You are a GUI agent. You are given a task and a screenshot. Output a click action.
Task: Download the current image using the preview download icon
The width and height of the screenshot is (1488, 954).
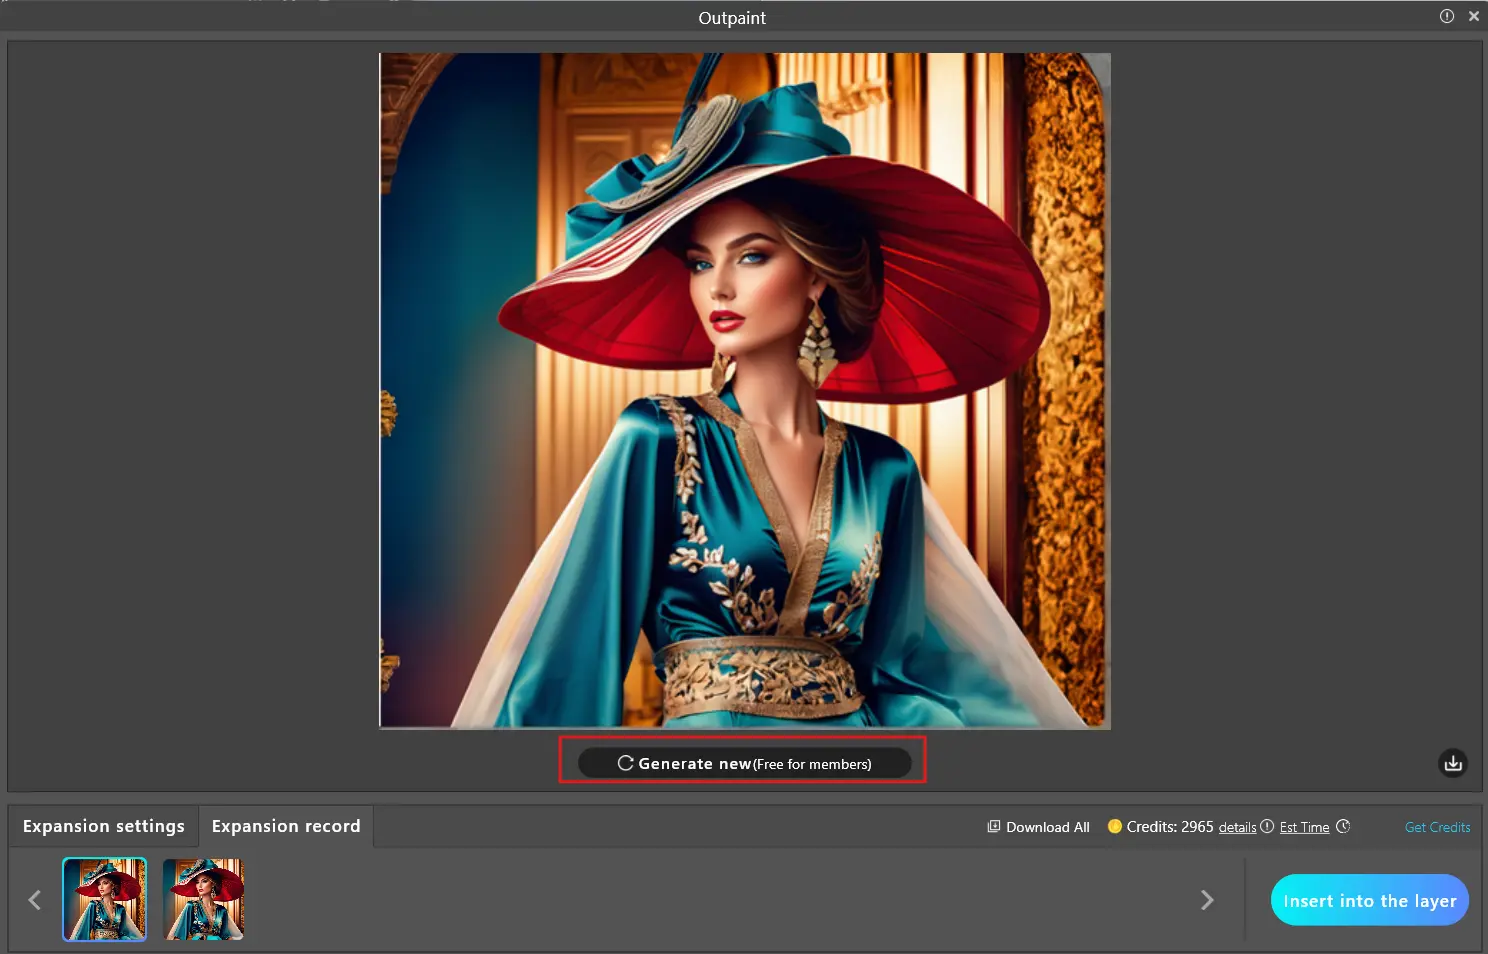[1452, 763]
